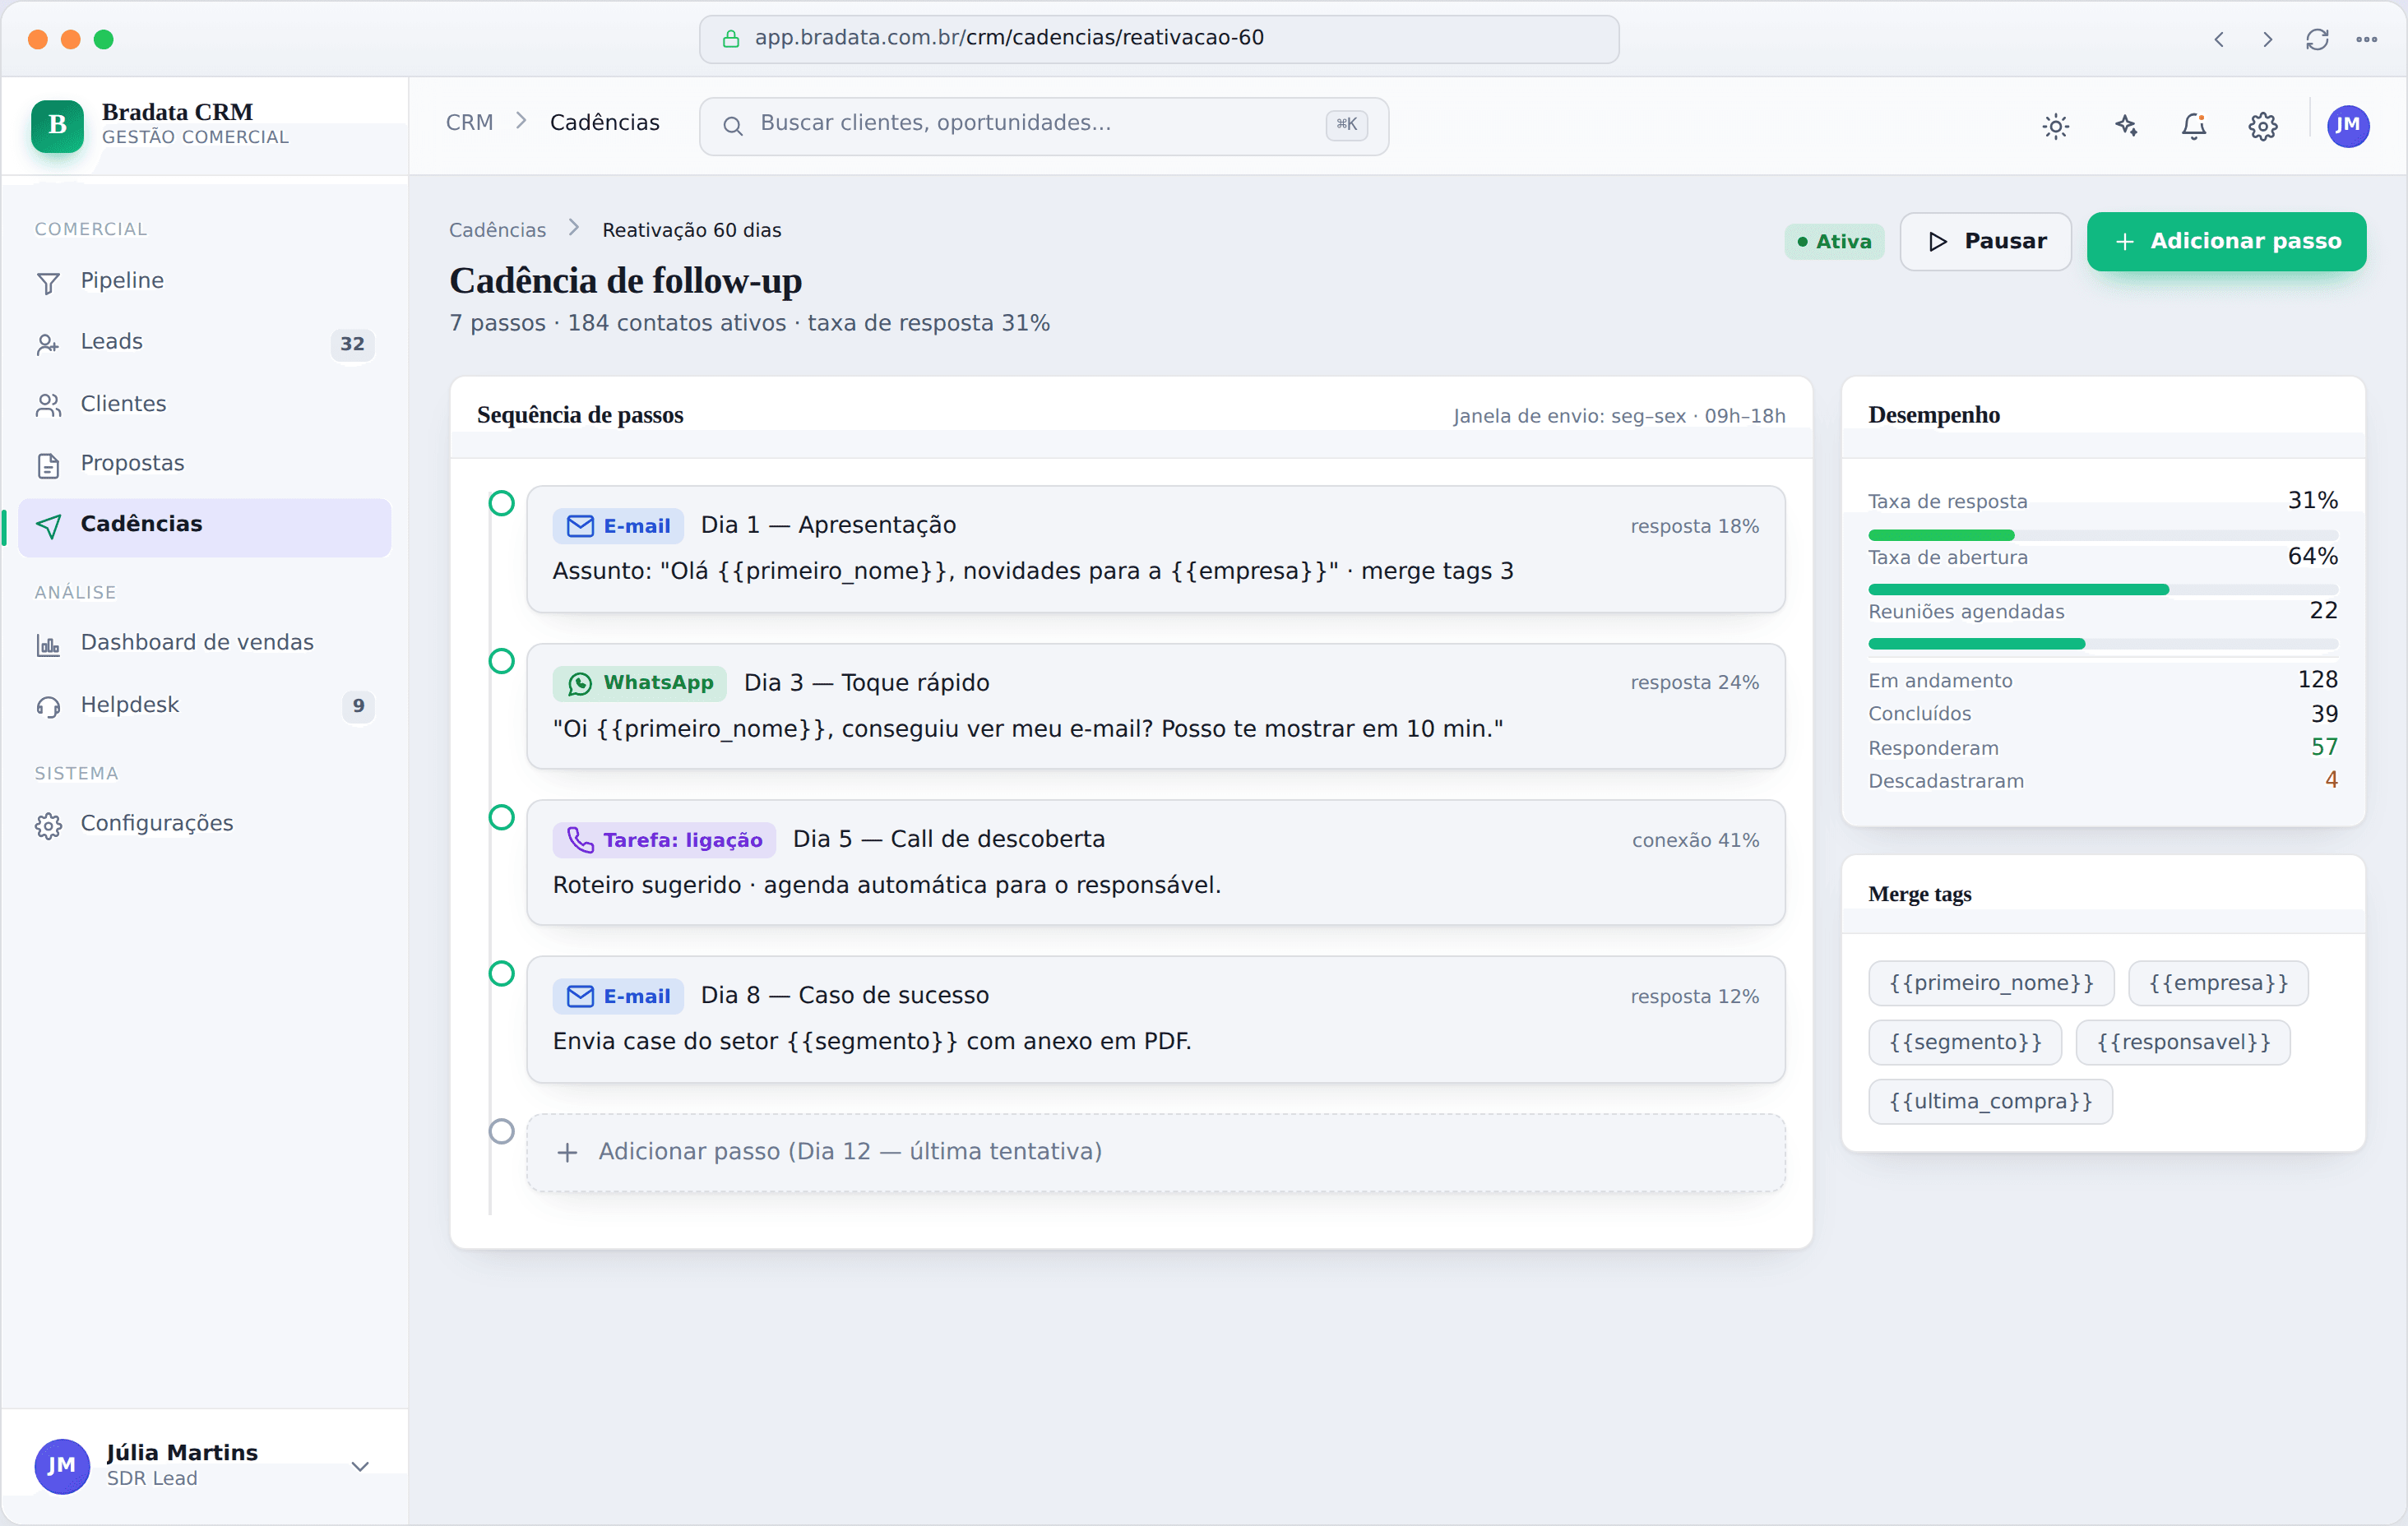Viewport: 2408px width, 1526px height.
Task: Open Helpdesk from the sidebar
Action: 204,705
